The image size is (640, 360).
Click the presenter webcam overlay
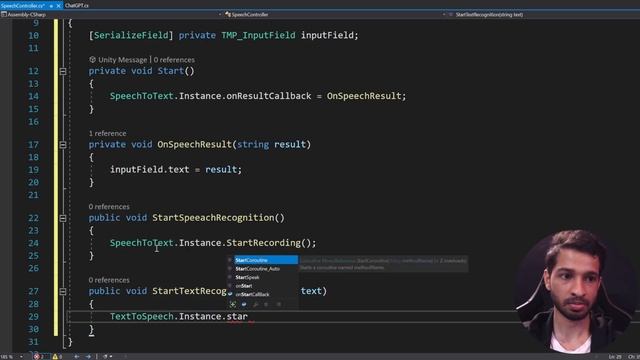click(x=576, y=292)
